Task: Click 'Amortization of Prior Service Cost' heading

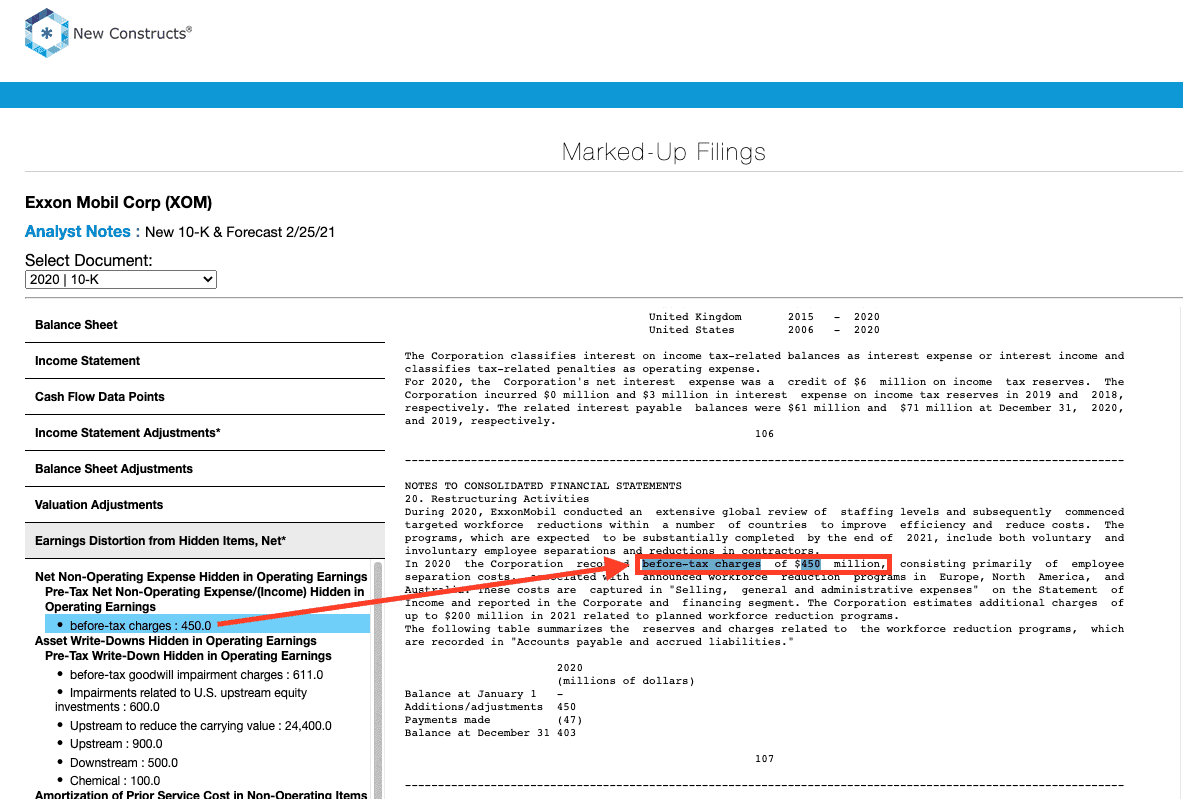Action: (x=201, y=794)
